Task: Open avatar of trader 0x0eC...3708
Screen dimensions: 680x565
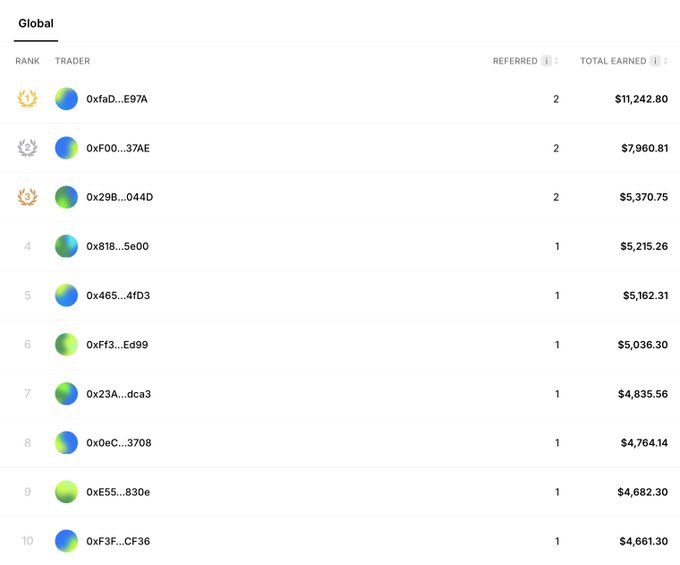Action: pos(66,443)
